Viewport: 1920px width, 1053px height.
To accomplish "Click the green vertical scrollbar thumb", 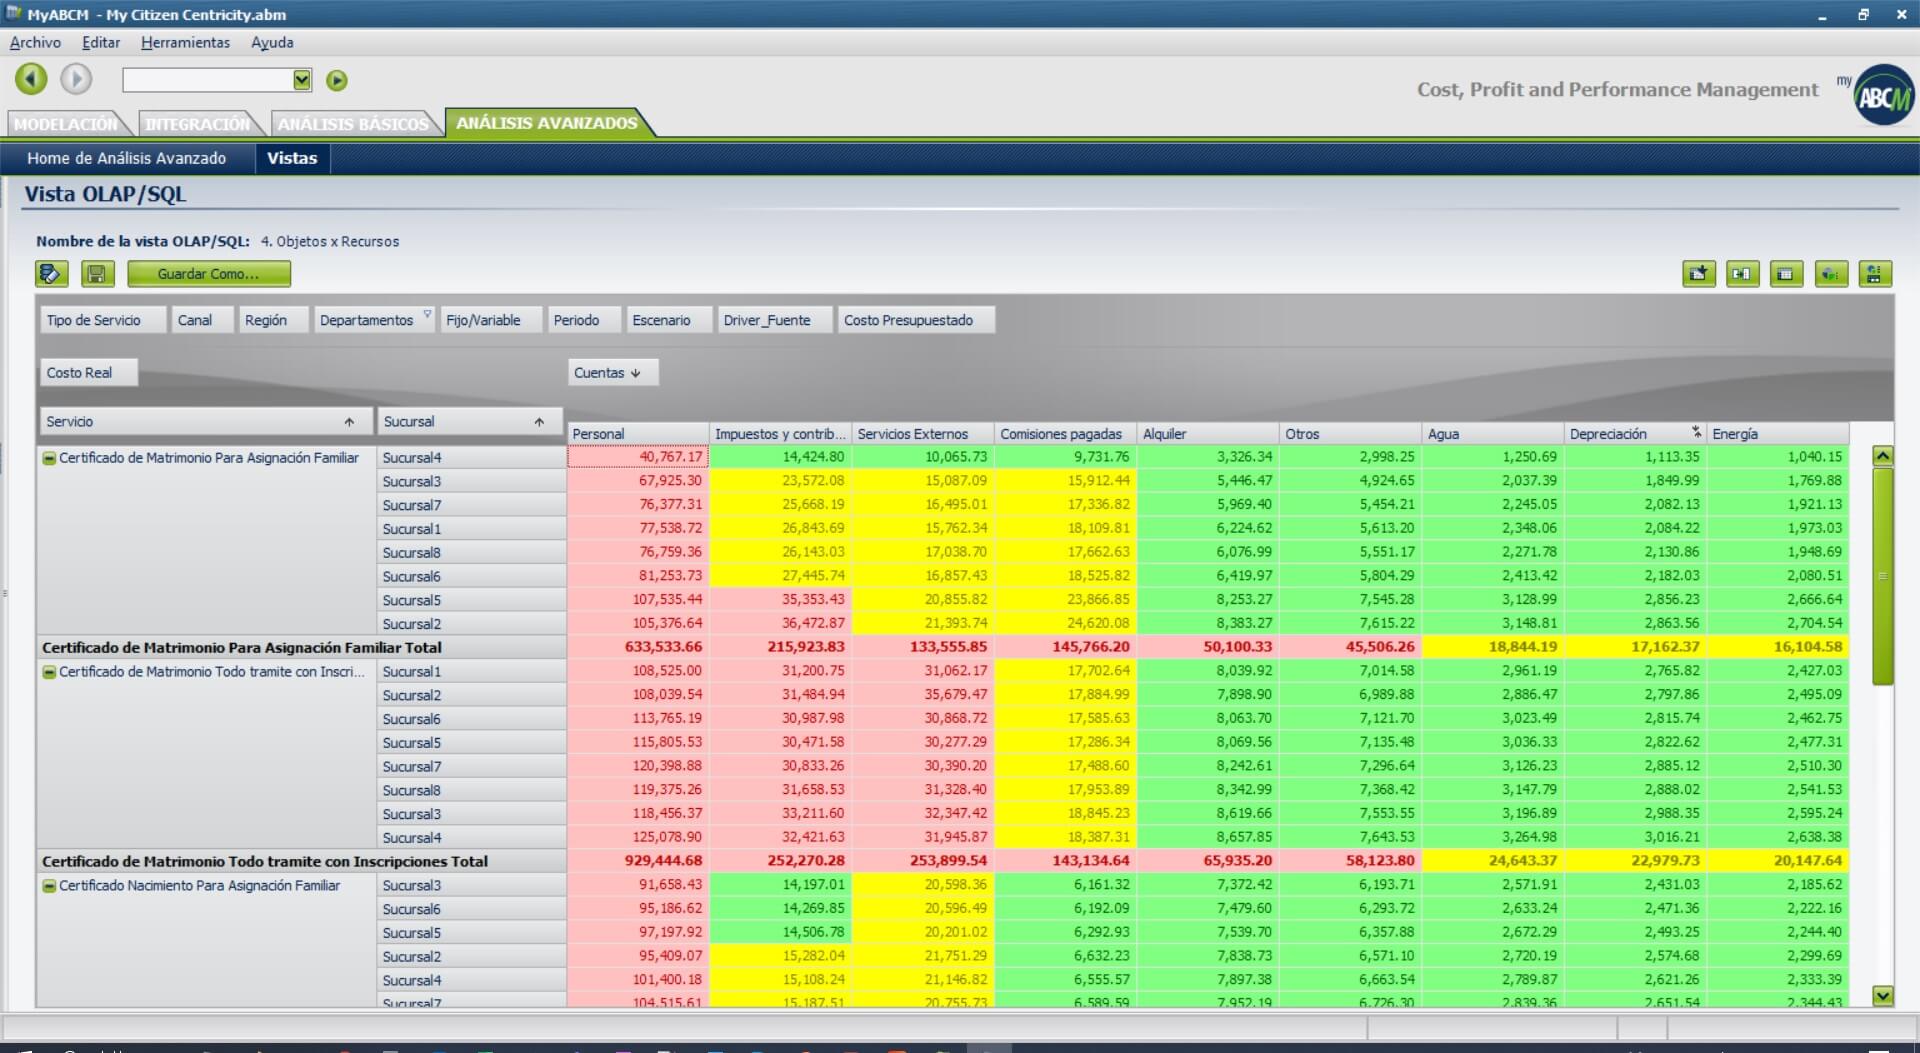I will click(x=1883, y=576).
